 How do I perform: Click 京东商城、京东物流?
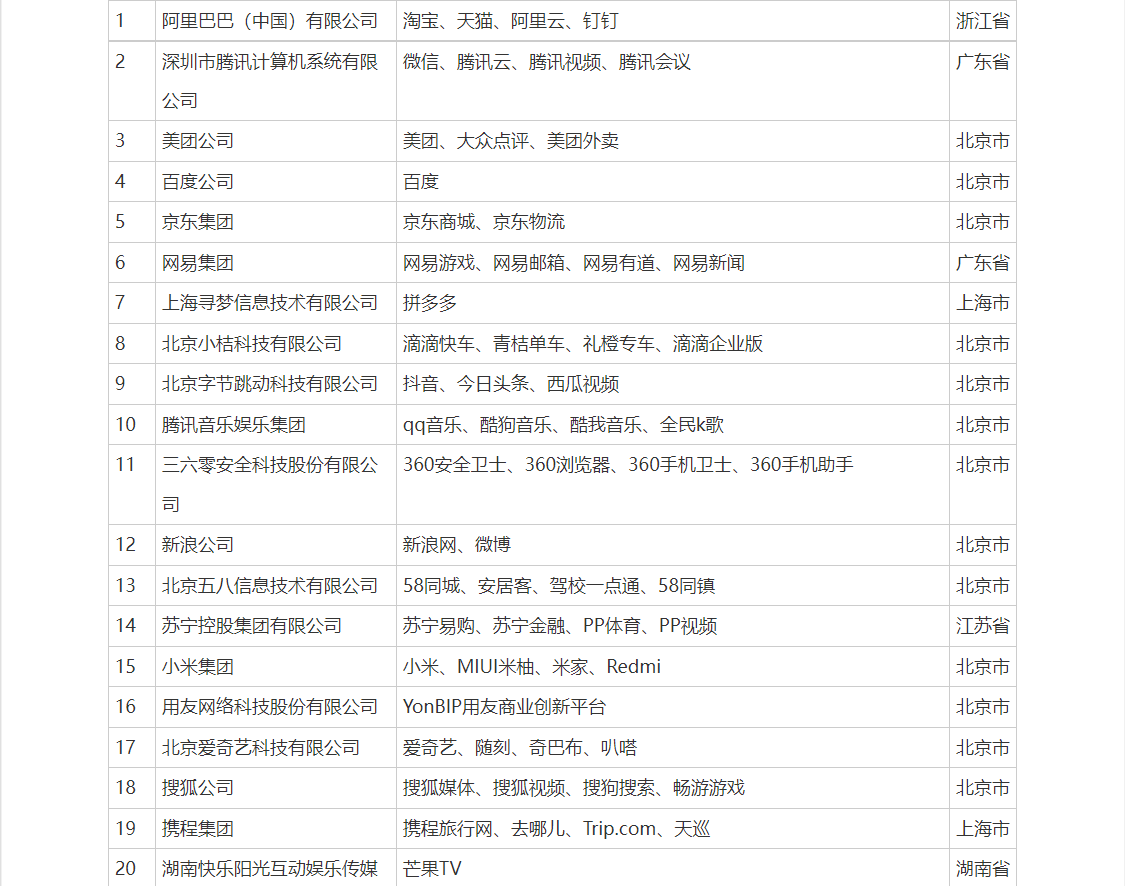pos(484,222)
